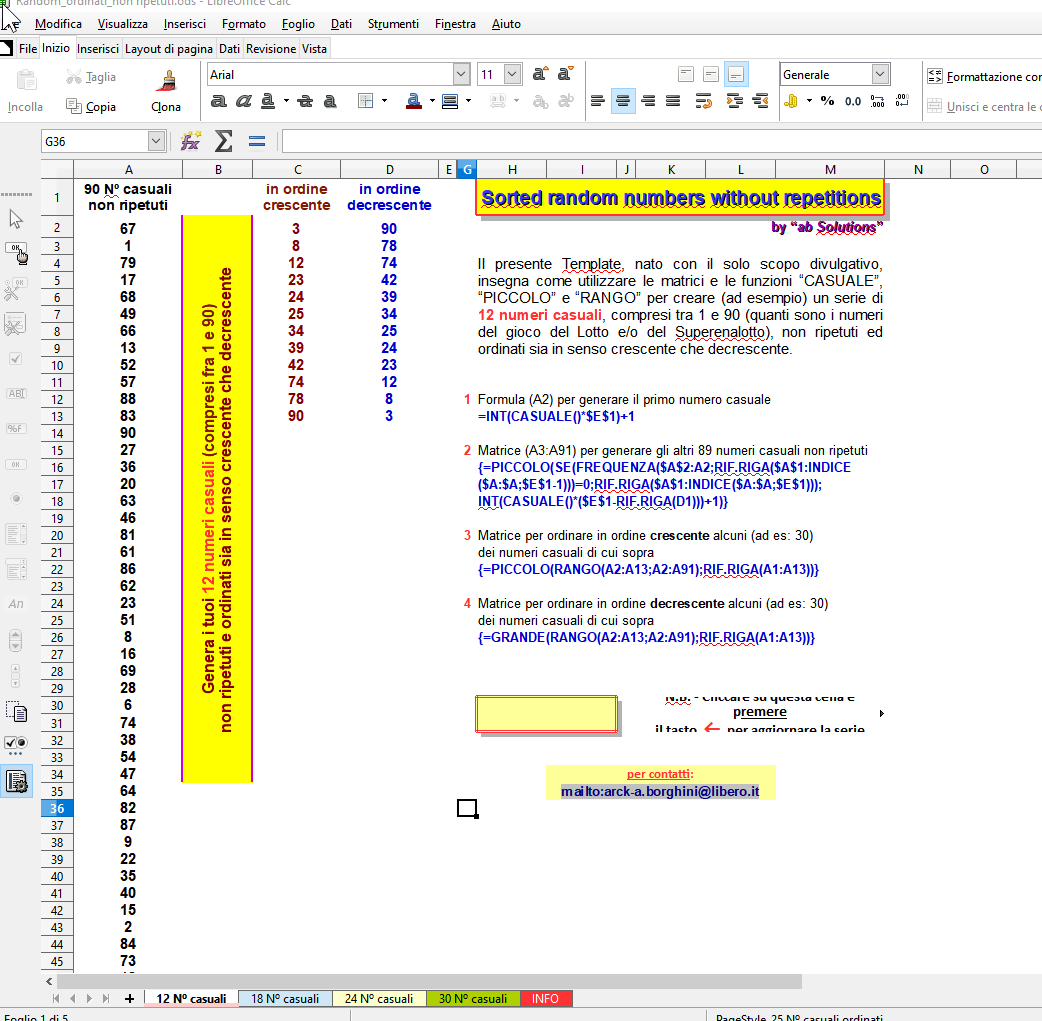Viewport: 1042px width, 1021px height.
Task: Add a new sheet with plus button
Action: (x=130, y=998)
